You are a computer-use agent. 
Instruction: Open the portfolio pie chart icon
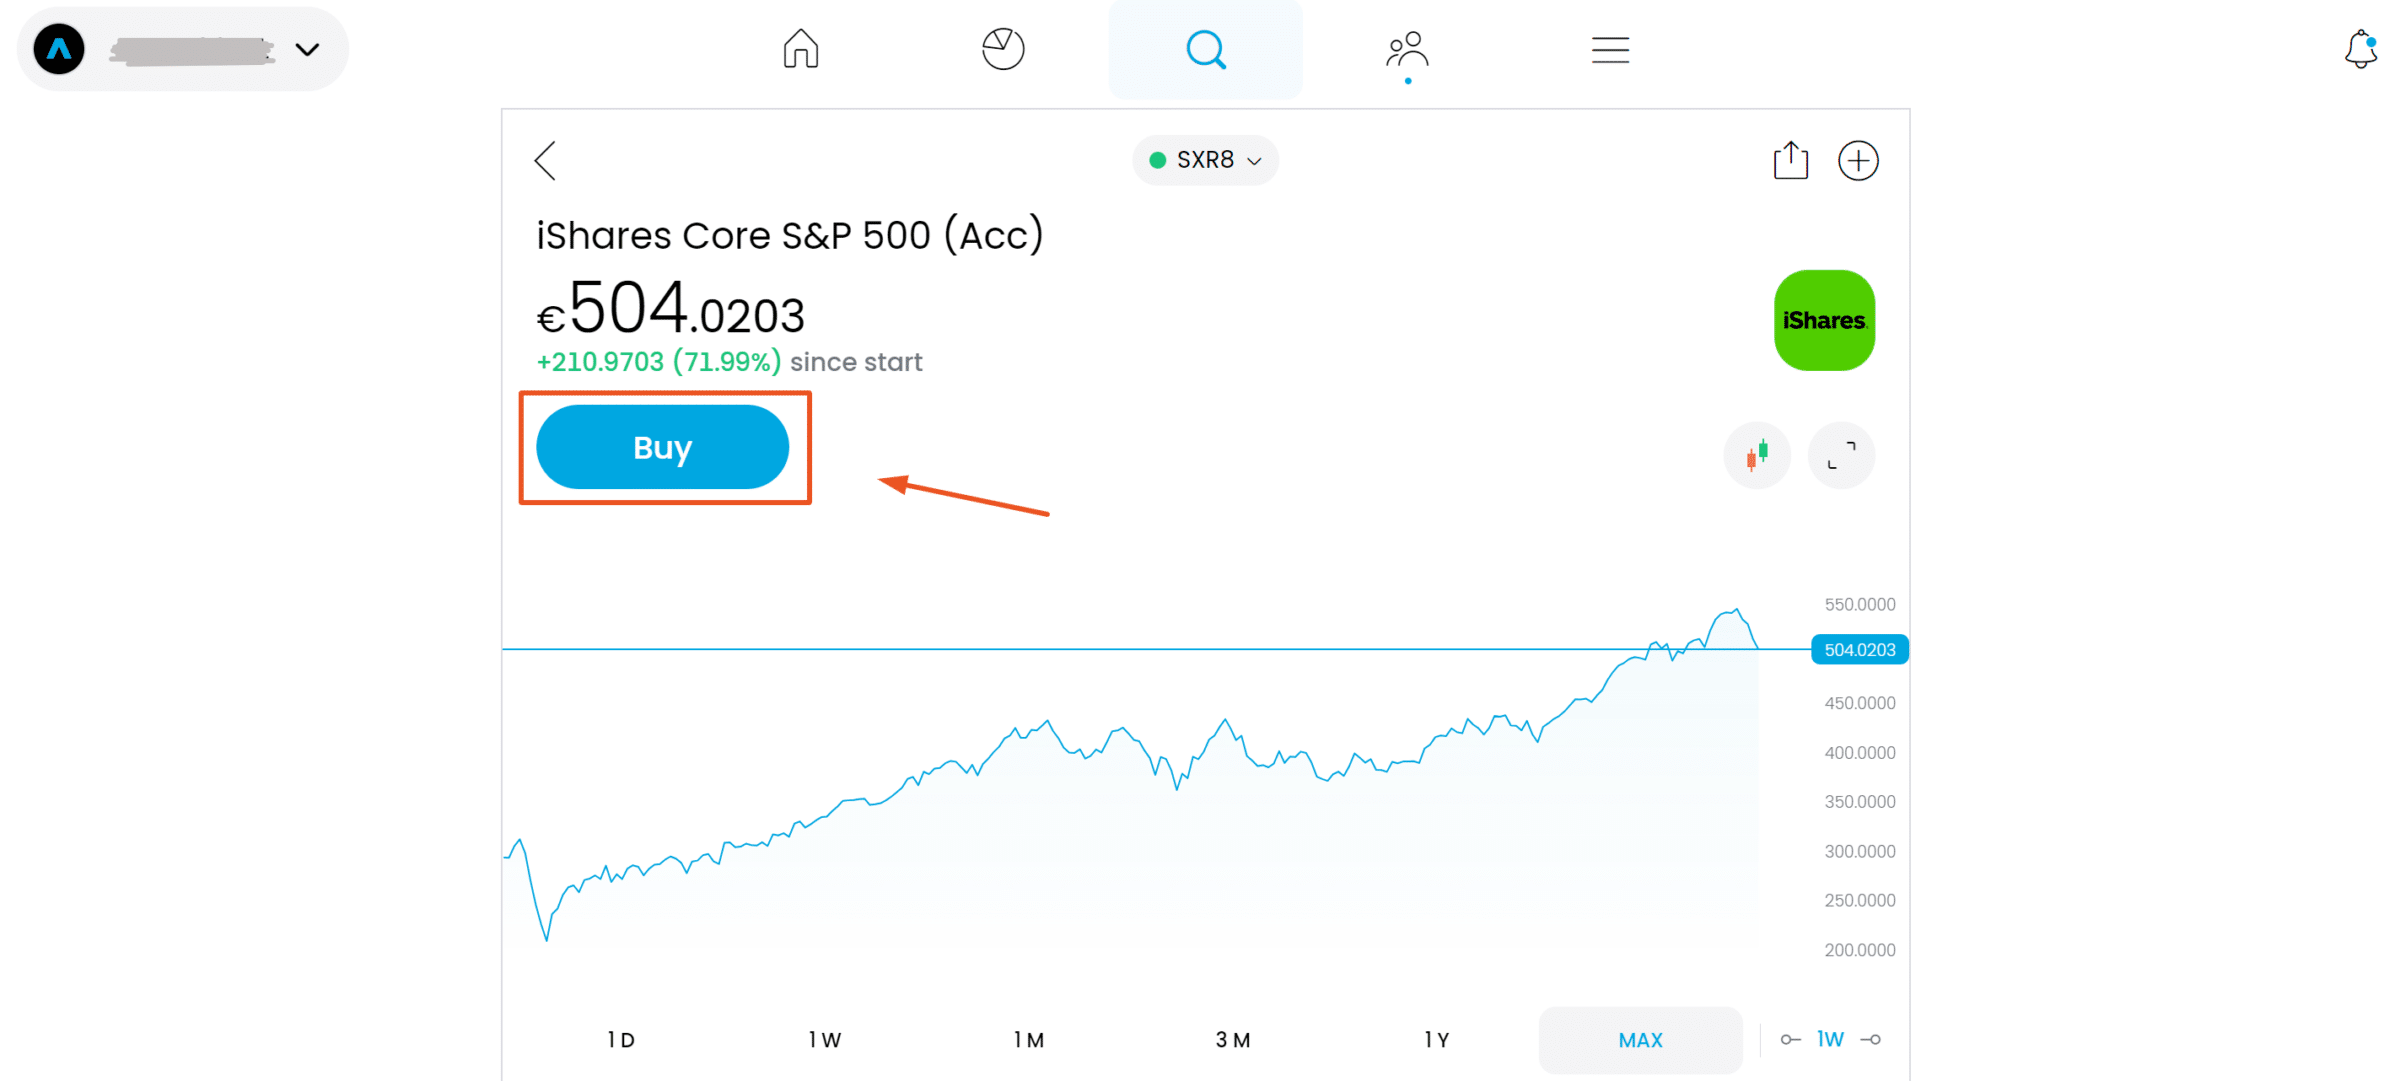1003,49
